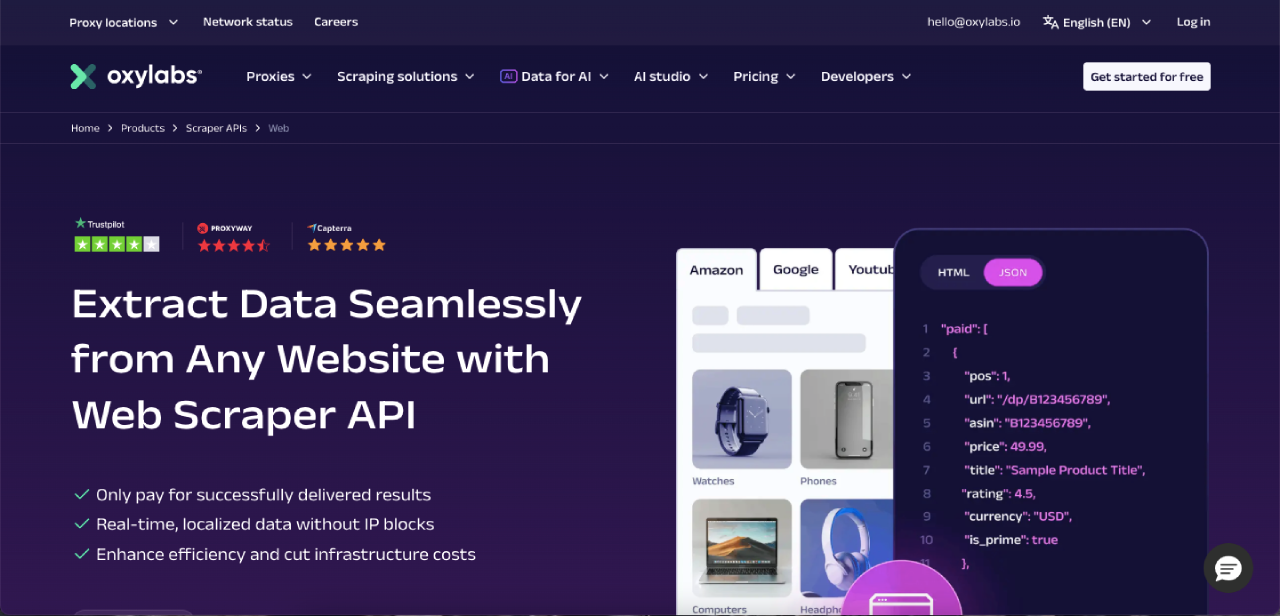Image resolution: width=1280 pixels, height=616 pixels.
Task: Click the Trustpilot star rating badge
Action: pos(117,235)
